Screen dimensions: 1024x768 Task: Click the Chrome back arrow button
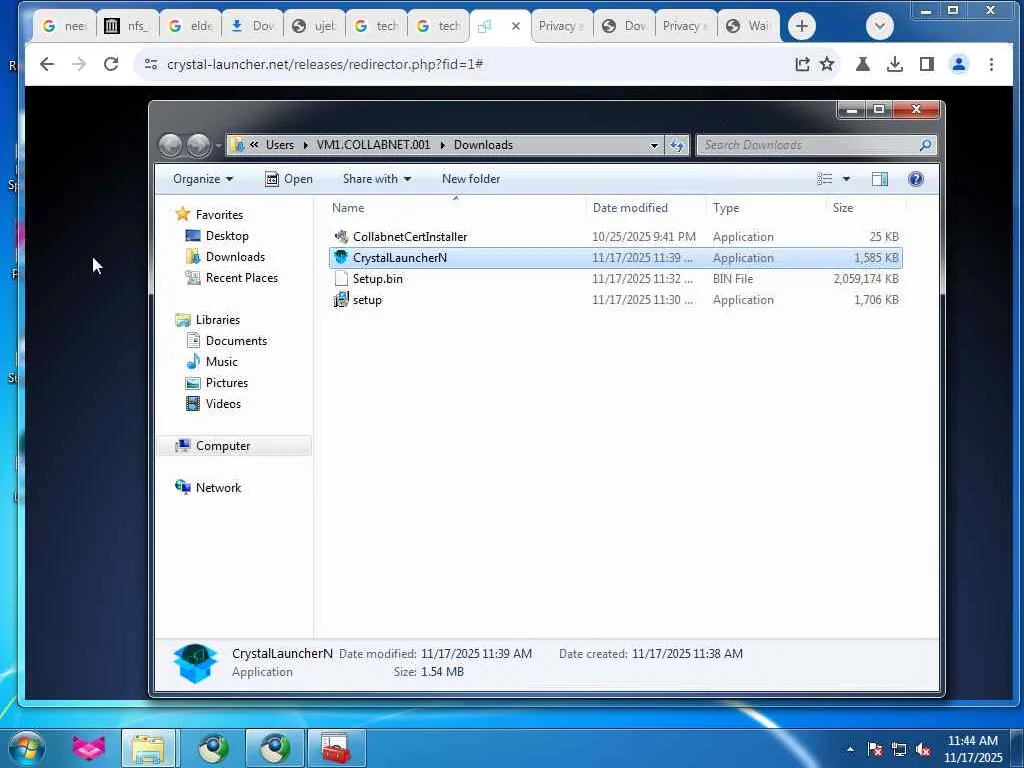tap(47, 64)
